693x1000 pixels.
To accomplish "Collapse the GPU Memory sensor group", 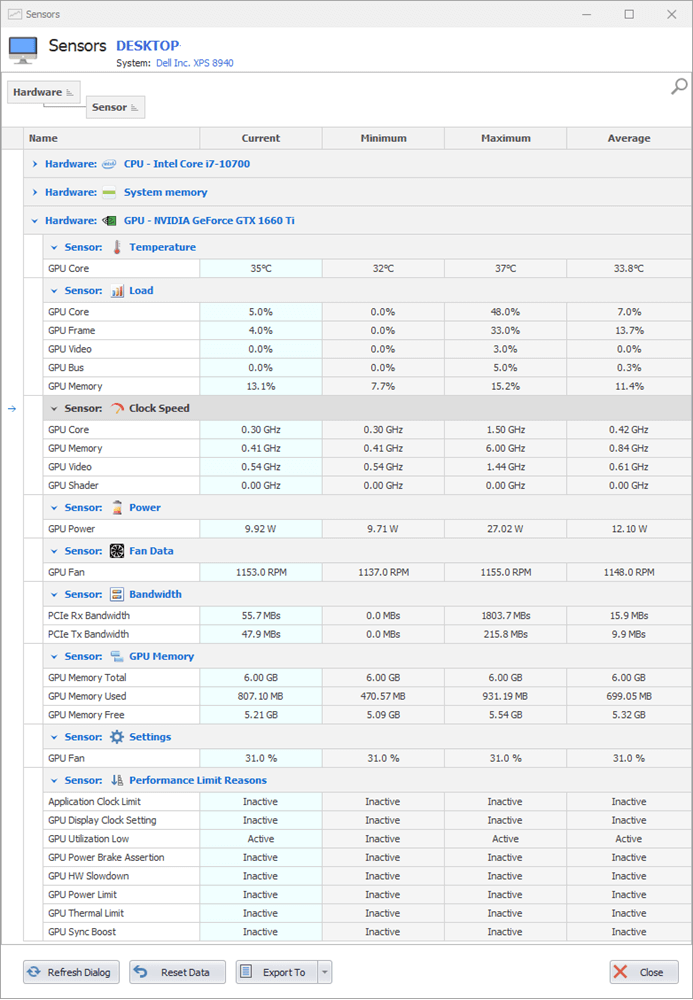I will click(x=54, y=656).
